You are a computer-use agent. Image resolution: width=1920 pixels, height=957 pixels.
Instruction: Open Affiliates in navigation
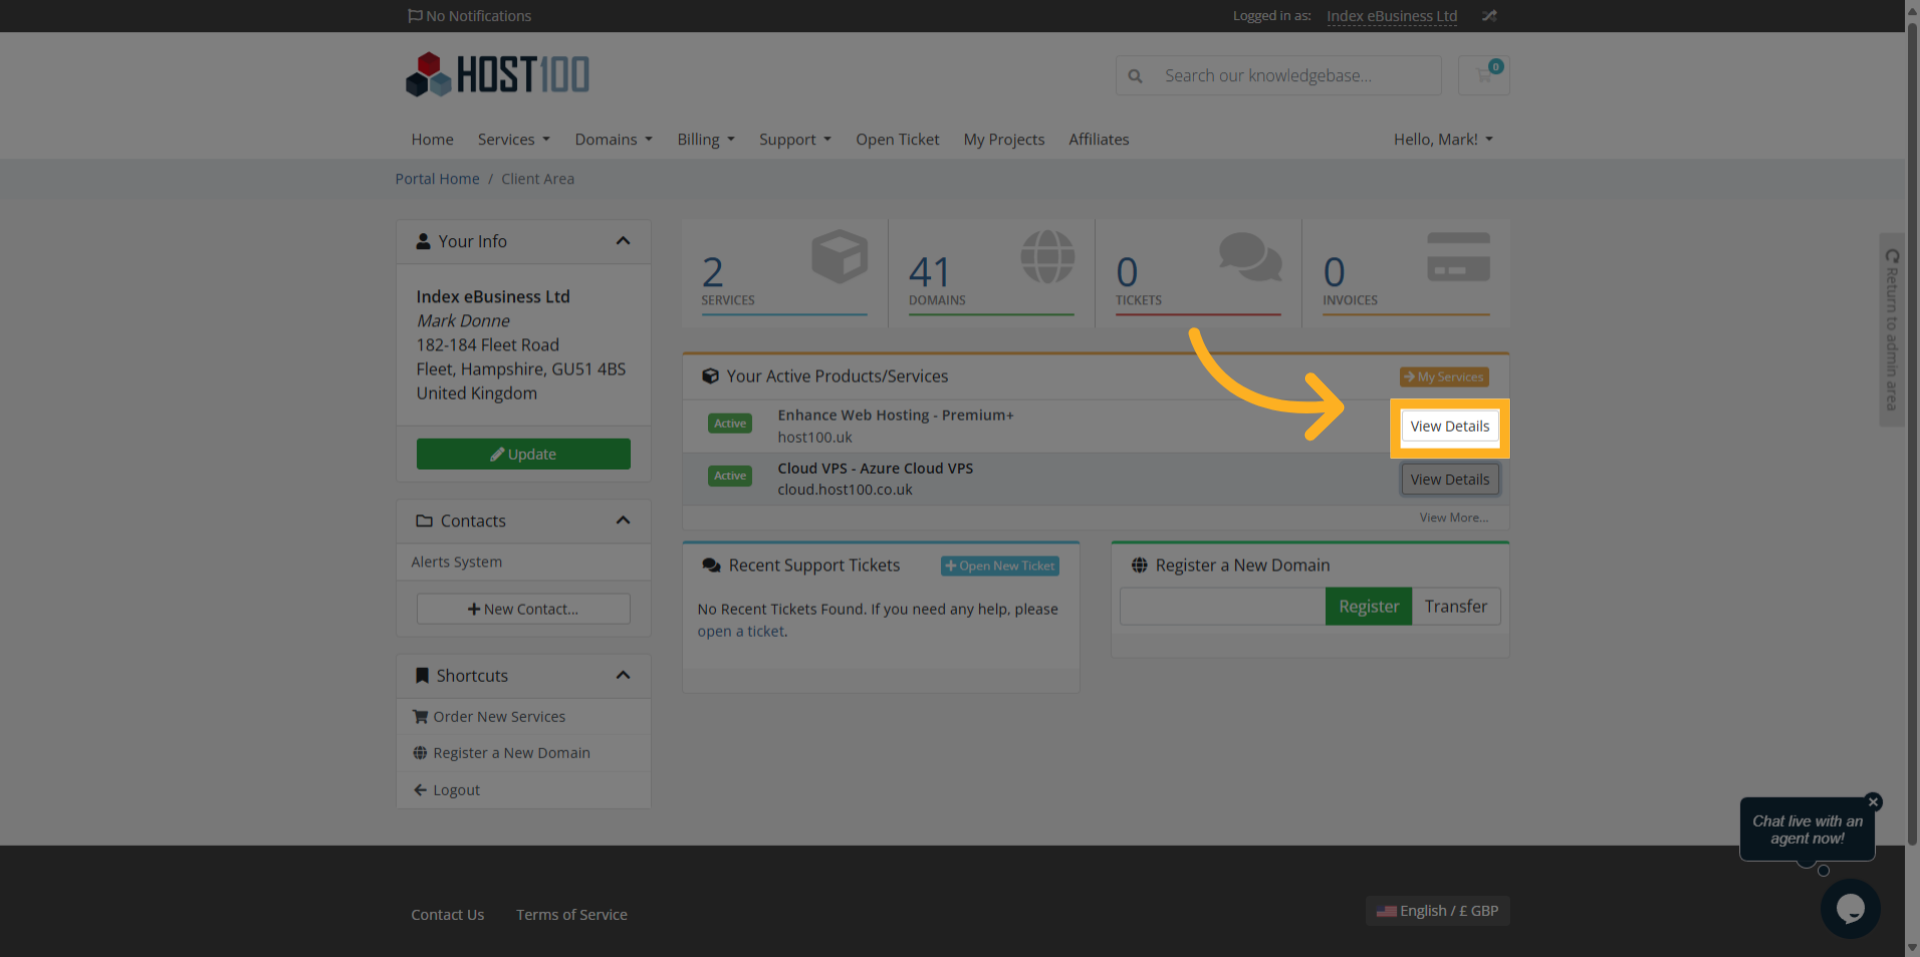(1098, 139)
